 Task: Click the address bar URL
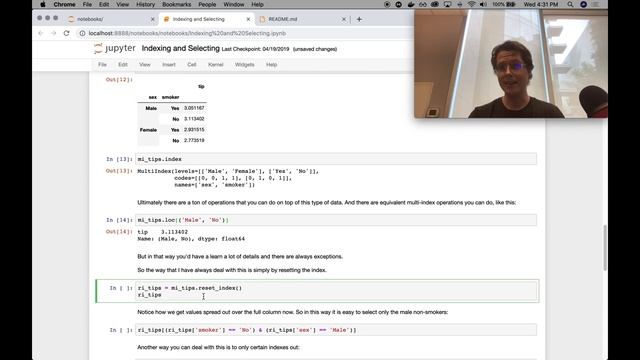pos(187,33)
